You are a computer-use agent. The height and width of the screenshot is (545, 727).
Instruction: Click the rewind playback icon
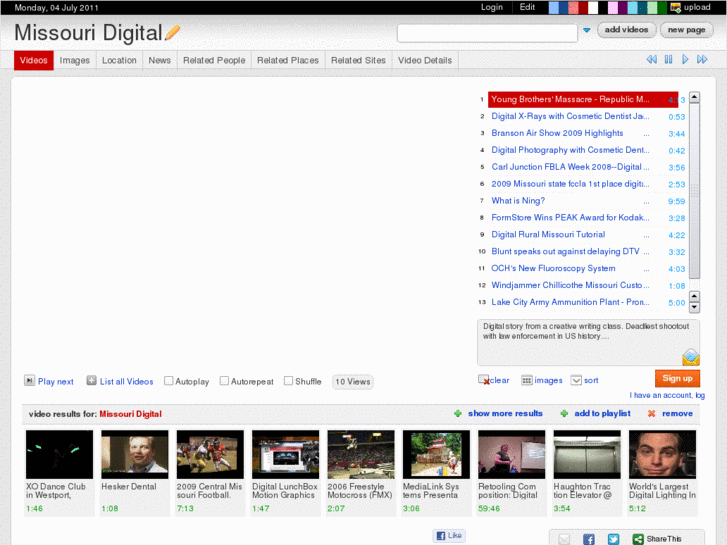[651, 59]
